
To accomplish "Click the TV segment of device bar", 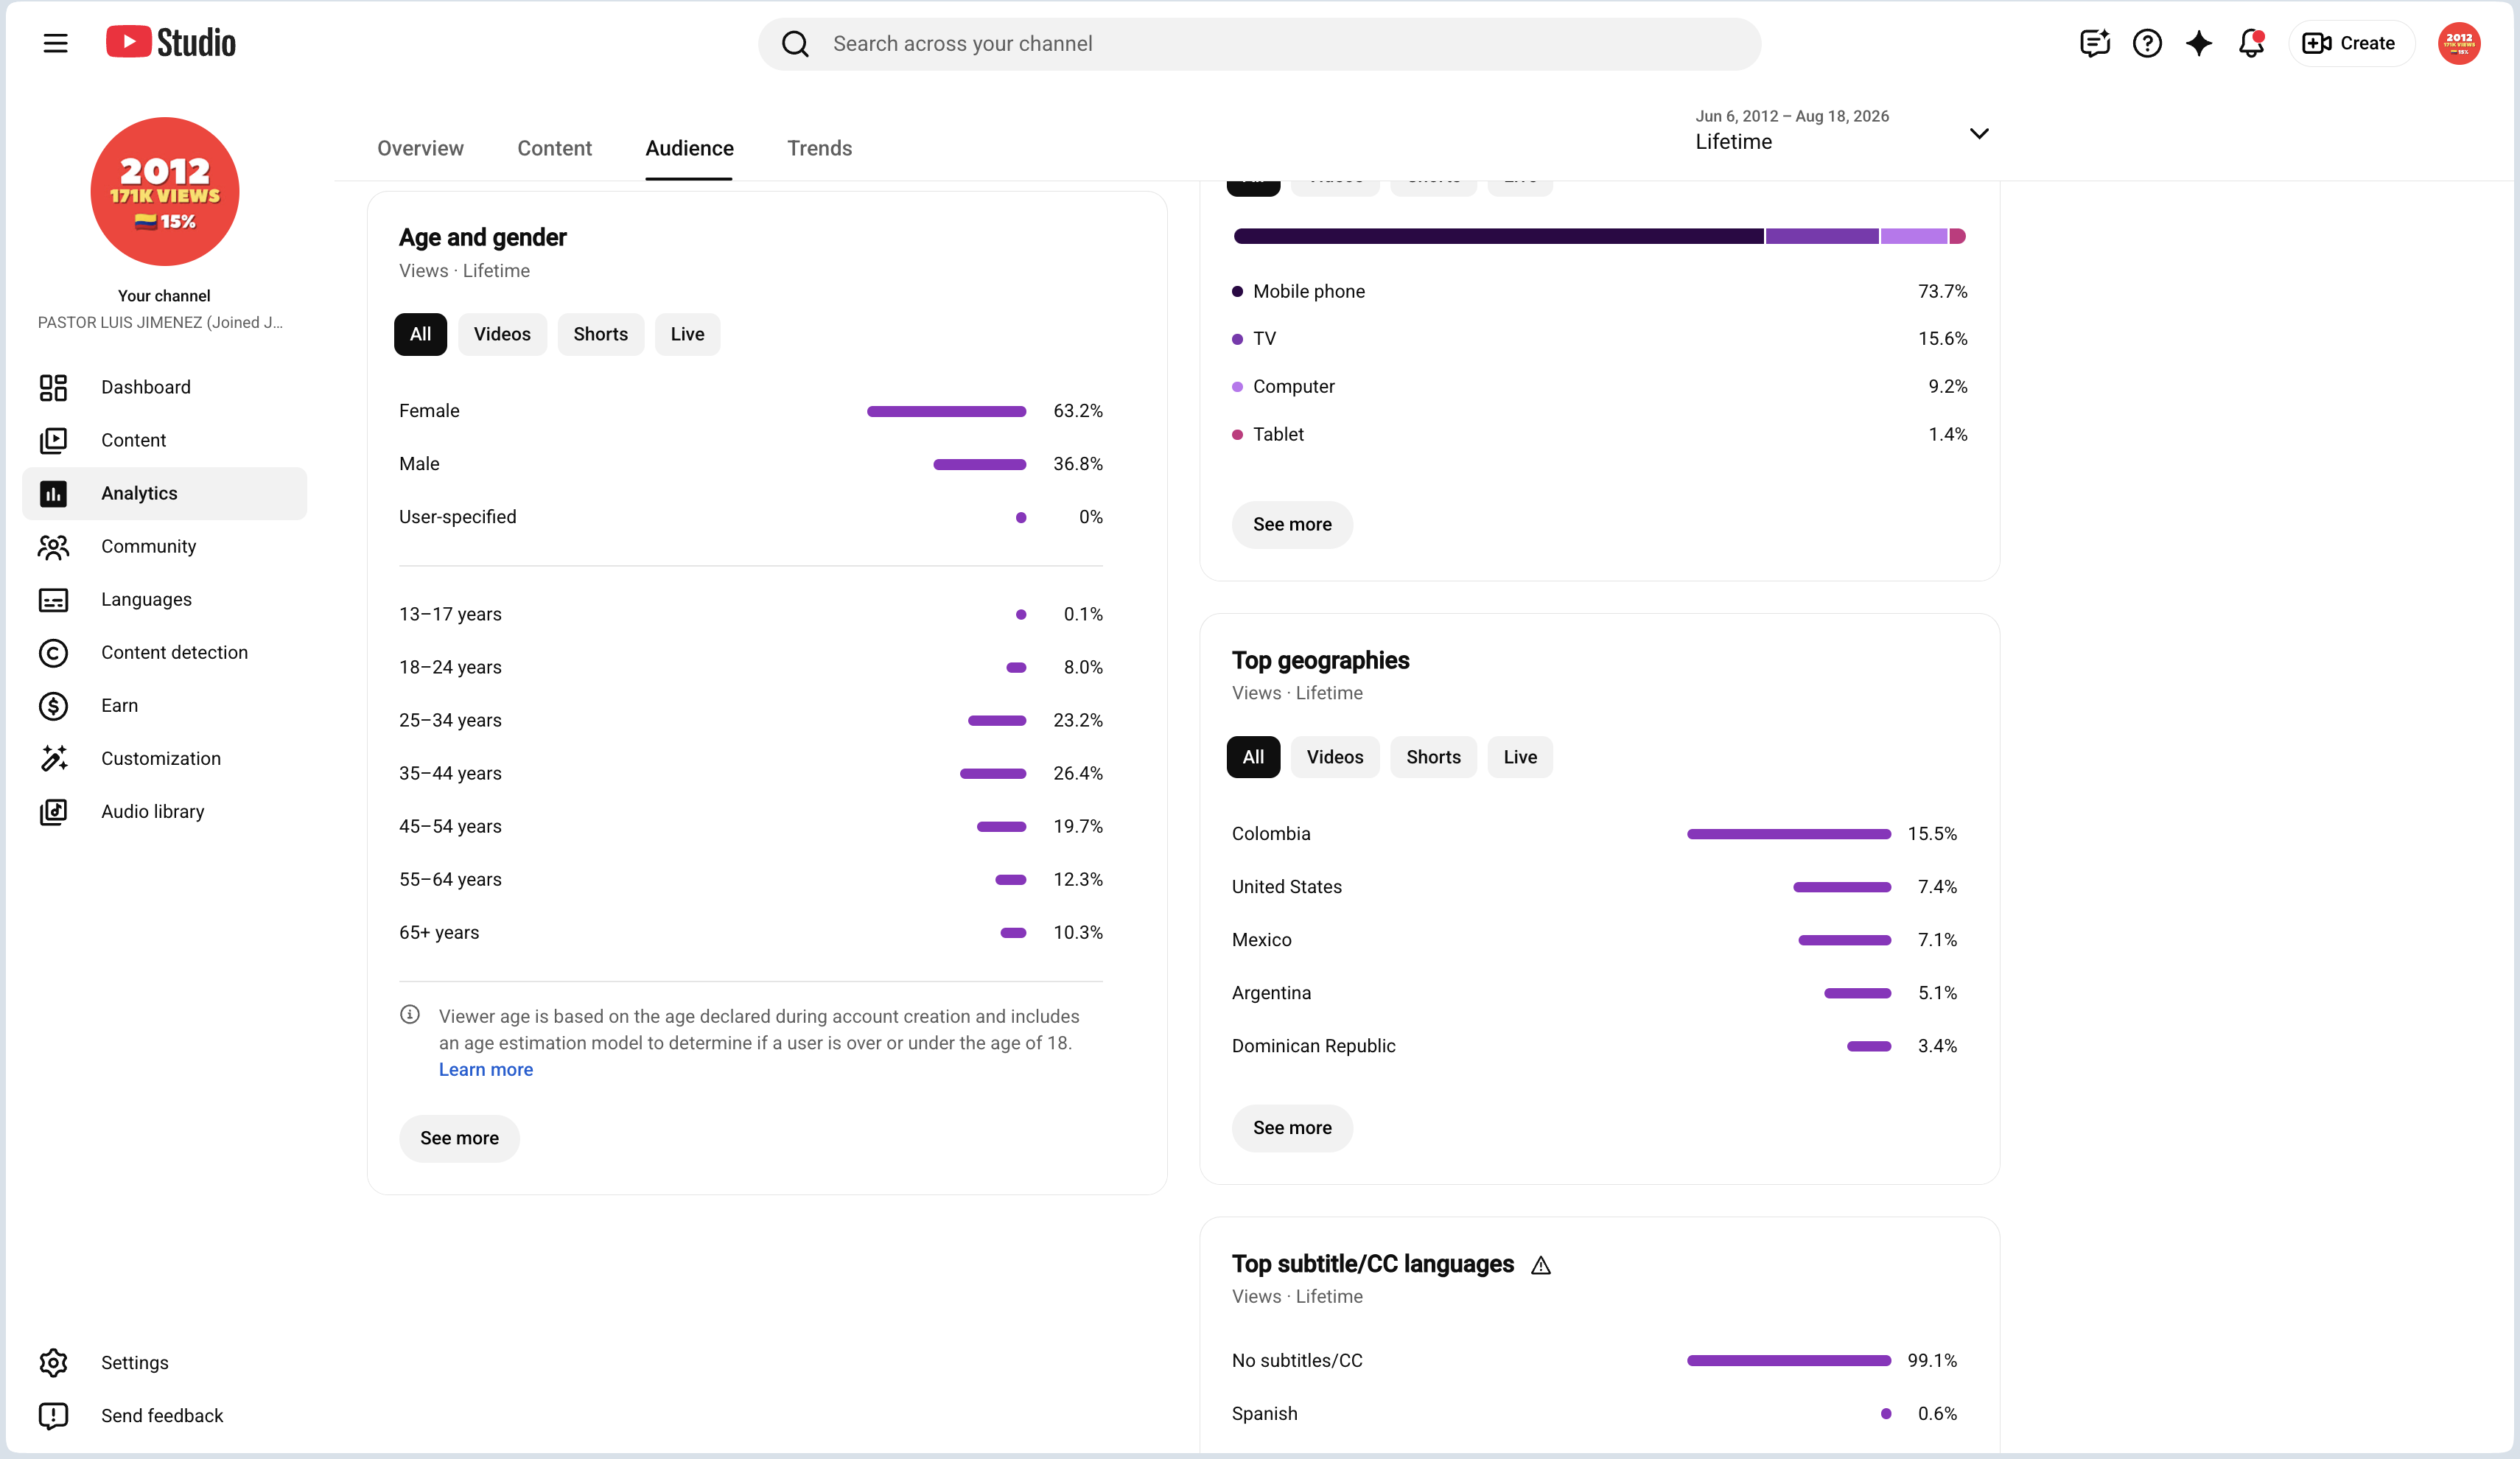I will tap(1822, 236).
